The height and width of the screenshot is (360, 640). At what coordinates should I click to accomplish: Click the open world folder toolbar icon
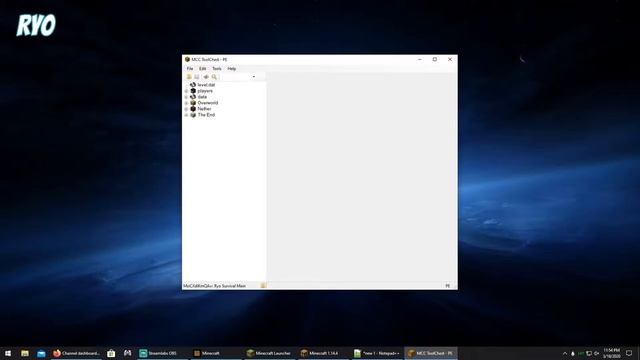(x=189, y=77)
